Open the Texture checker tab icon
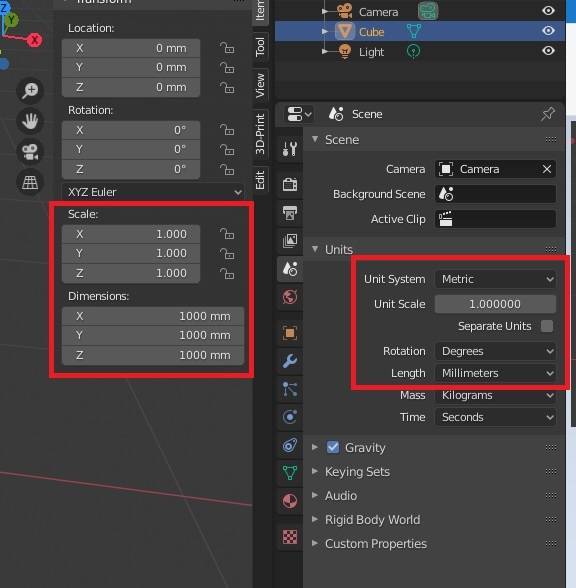The width and height of the screenshot is (576, 588). (x=290, y=537)
